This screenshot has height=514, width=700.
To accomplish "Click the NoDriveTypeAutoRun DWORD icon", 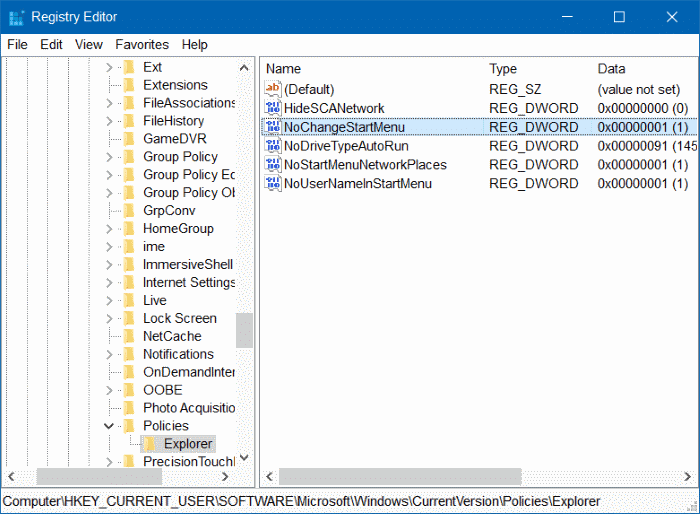I will tap(273, 146).
